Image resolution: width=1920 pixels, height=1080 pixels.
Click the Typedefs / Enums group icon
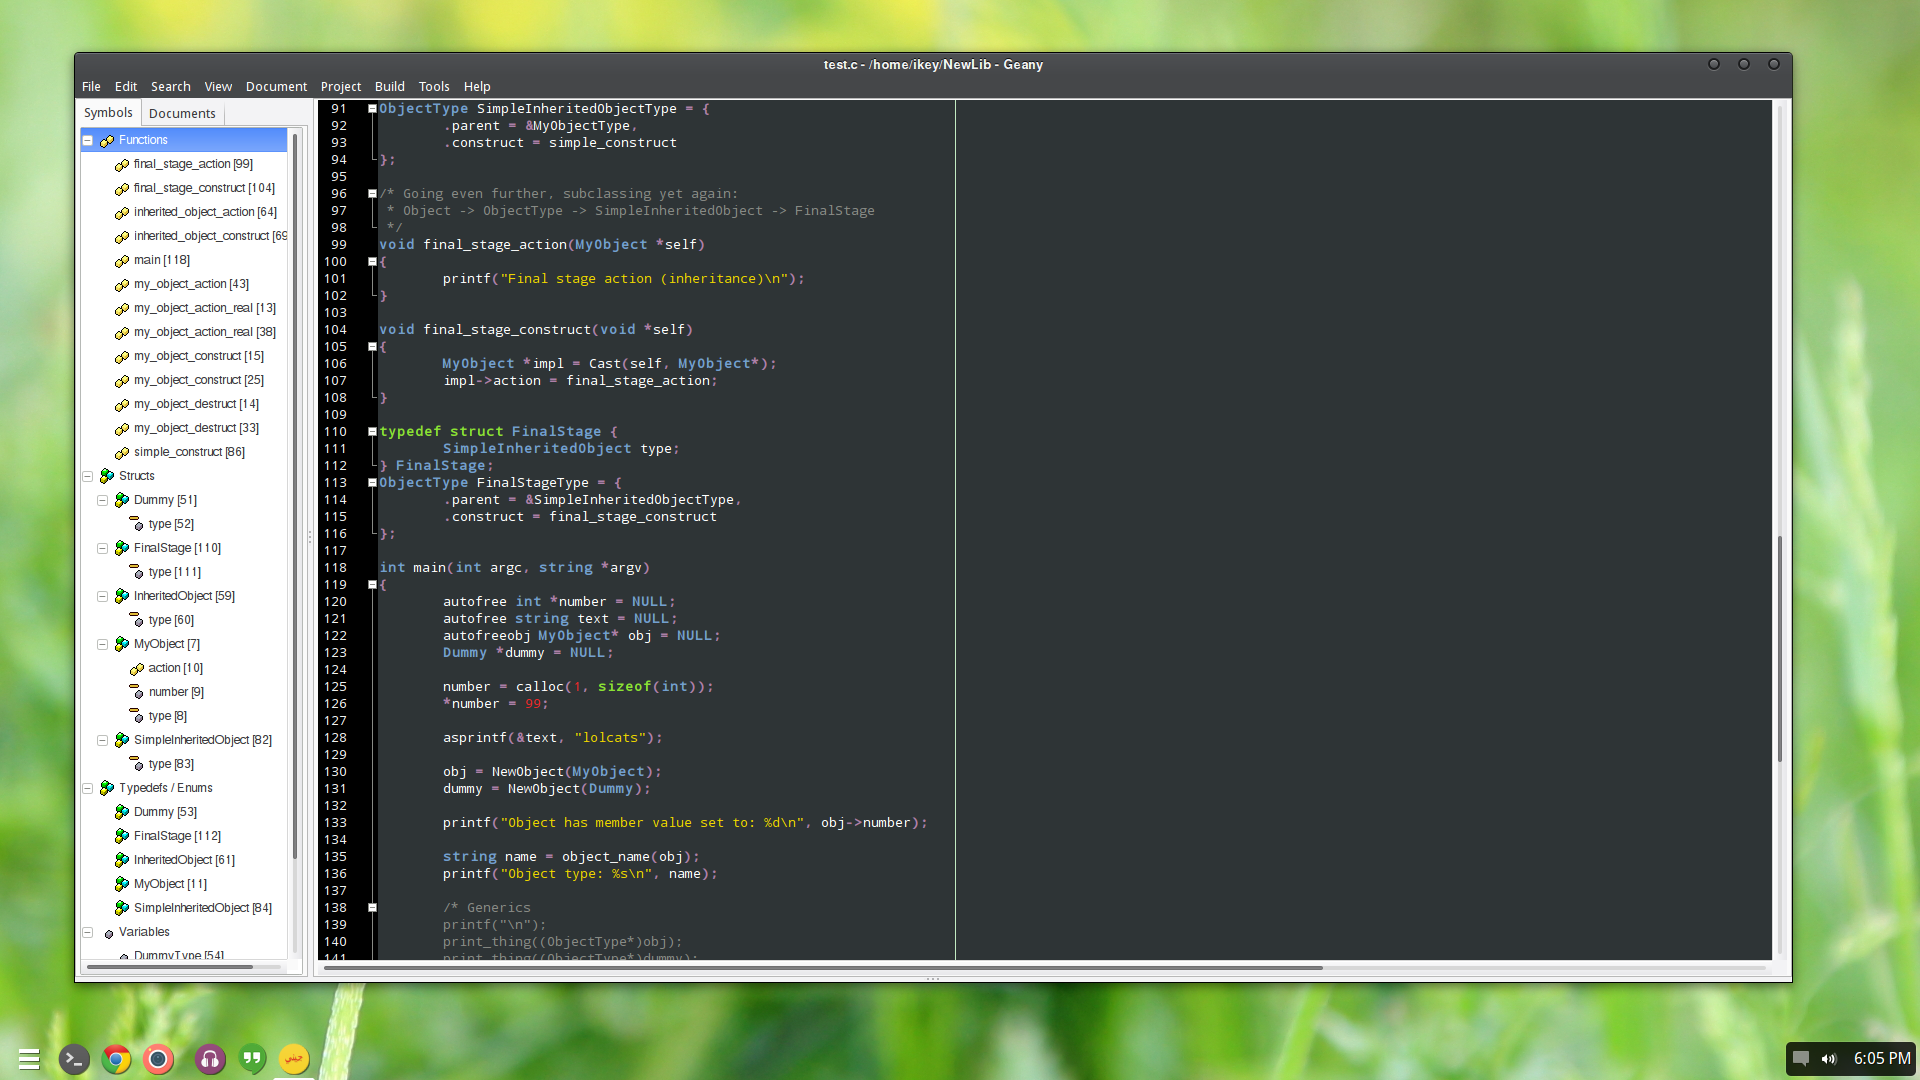coord(107,788)
